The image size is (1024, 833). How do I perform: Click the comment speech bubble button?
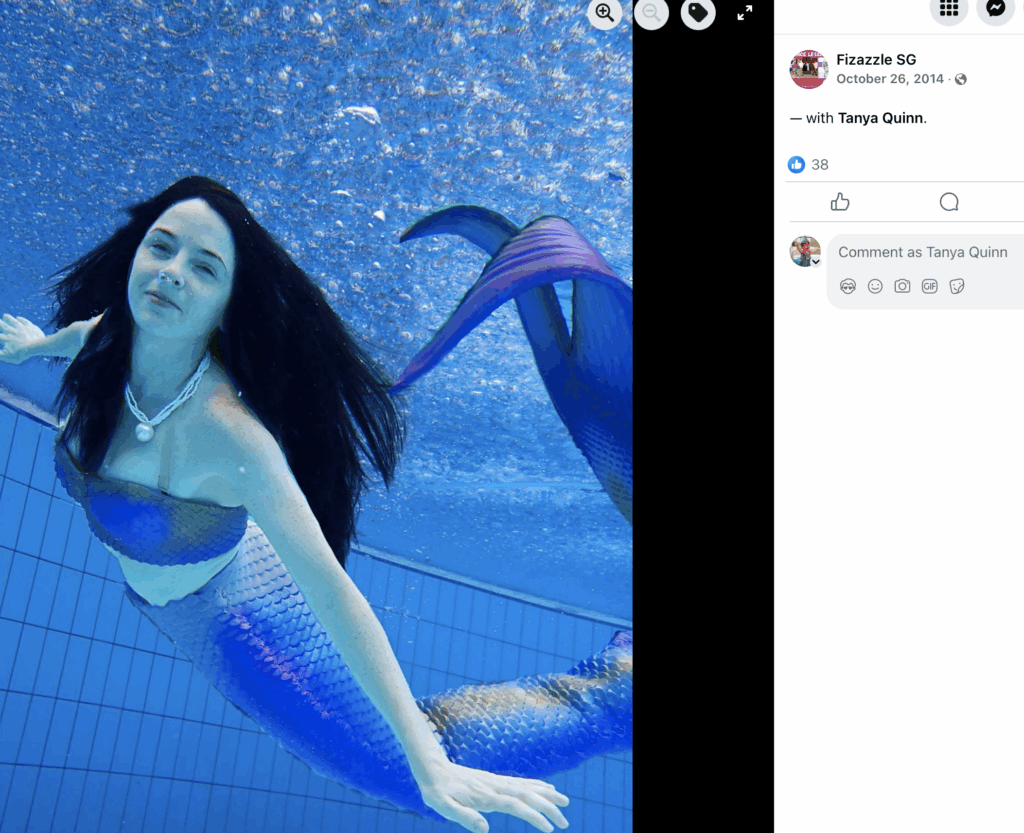click(x=949, y=202)
